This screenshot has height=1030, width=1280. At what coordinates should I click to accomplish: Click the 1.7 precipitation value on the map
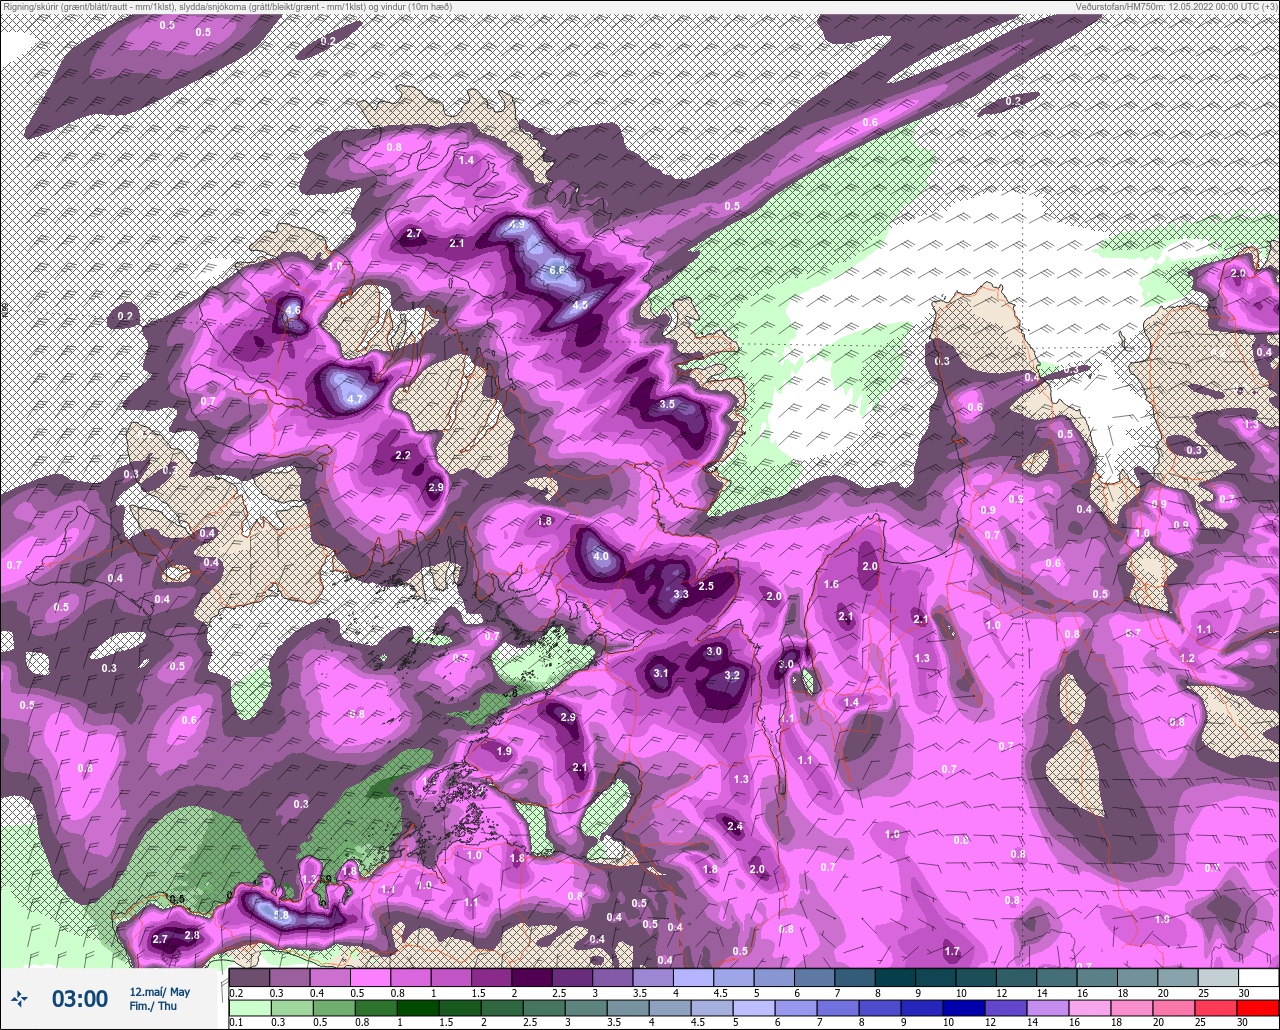(952, 951)
